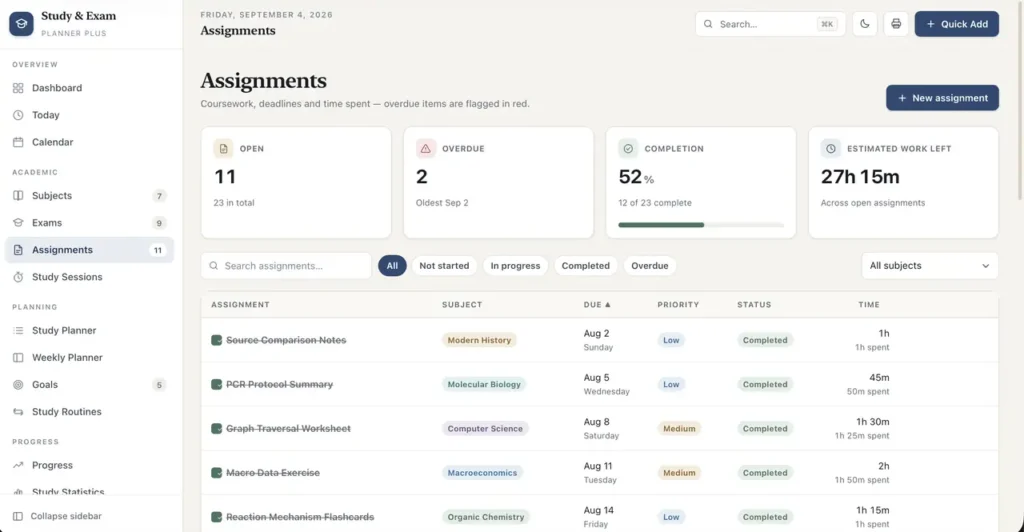This screenshot has width=1024, height=532.
Task: Click the Progress trend-line icon
Action: pos(18,465)
